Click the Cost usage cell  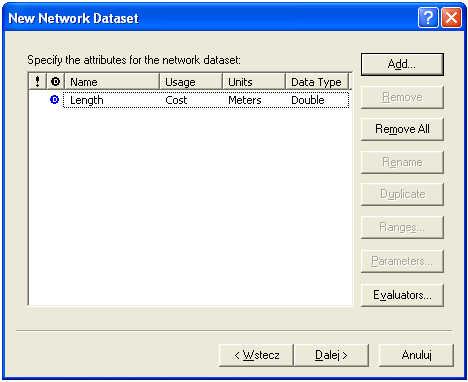(x=176, y=100)
